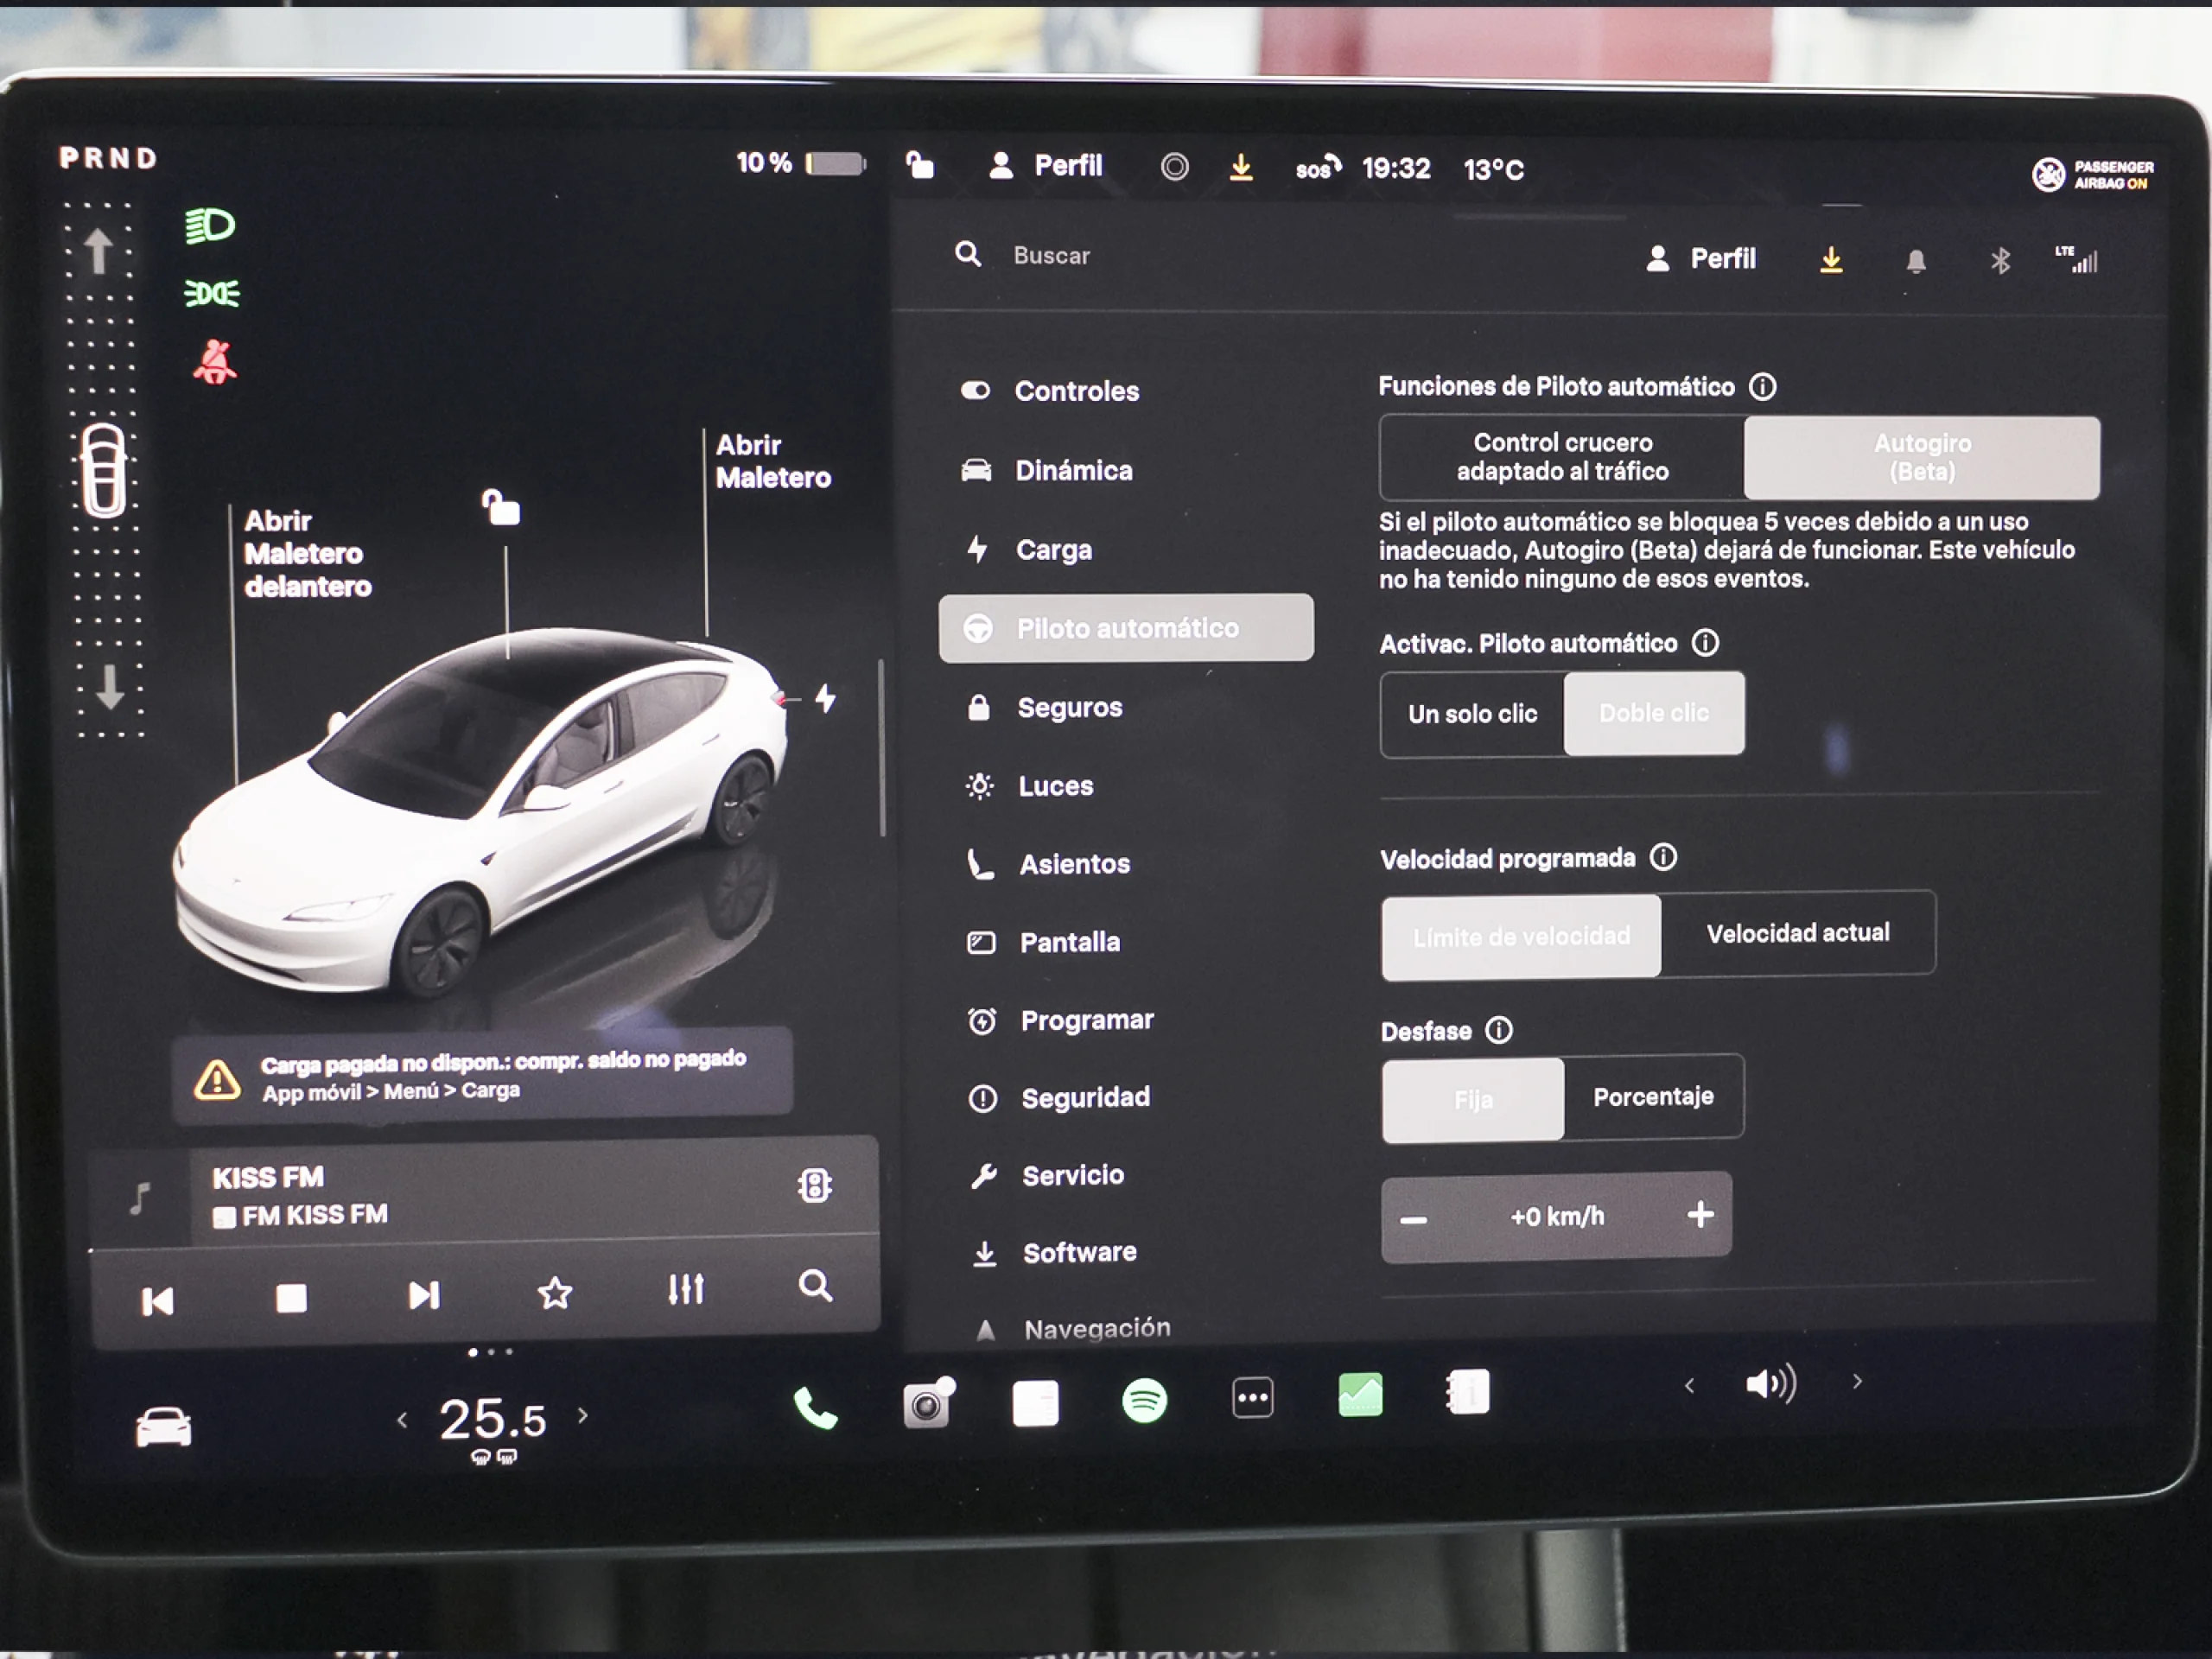The width and height of the screenshot is (2212, 1659).
Task: Open the energy consumption chart icon
Action: pyautogui.click(x=1360, y=1395)
